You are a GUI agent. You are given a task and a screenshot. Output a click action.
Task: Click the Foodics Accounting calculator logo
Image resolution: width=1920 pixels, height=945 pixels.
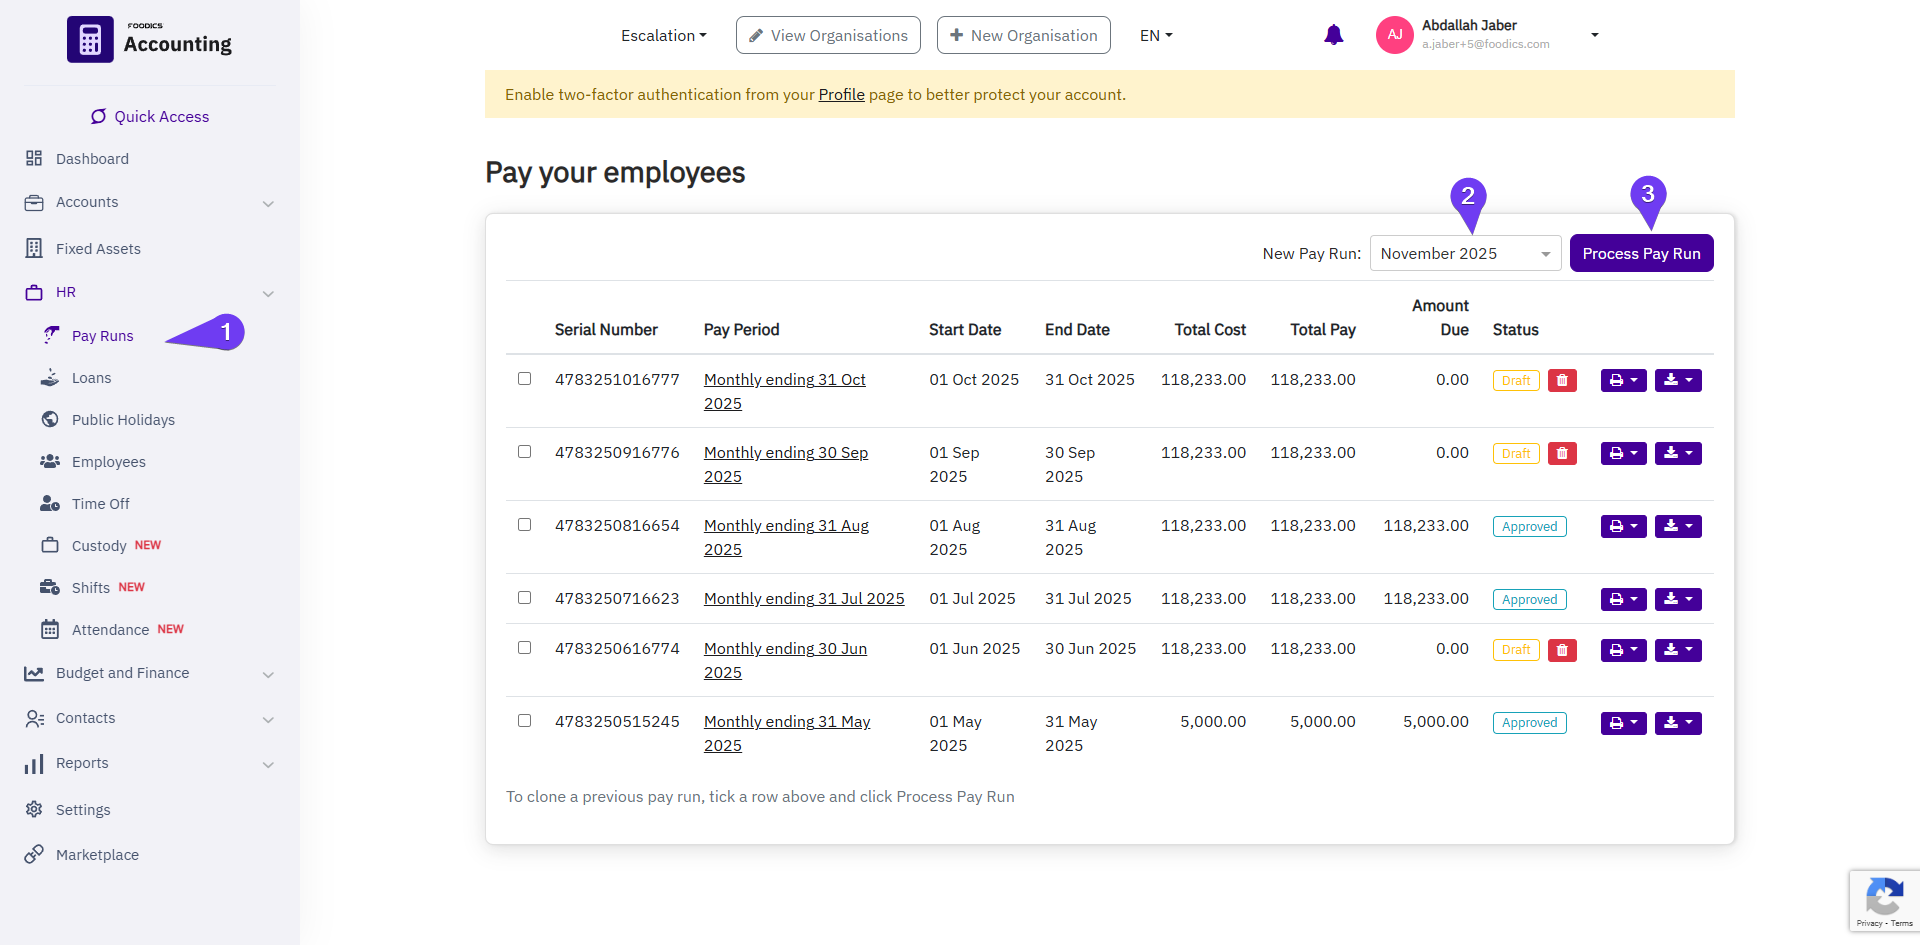click(x=90, y=40)
